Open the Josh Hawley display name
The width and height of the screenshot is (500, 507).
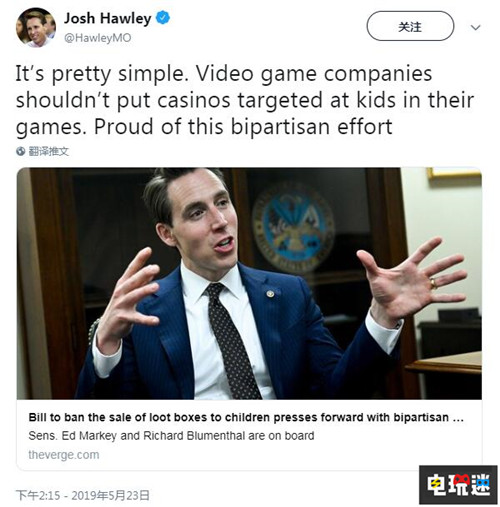pyautogui.click(x=107, y=18)
